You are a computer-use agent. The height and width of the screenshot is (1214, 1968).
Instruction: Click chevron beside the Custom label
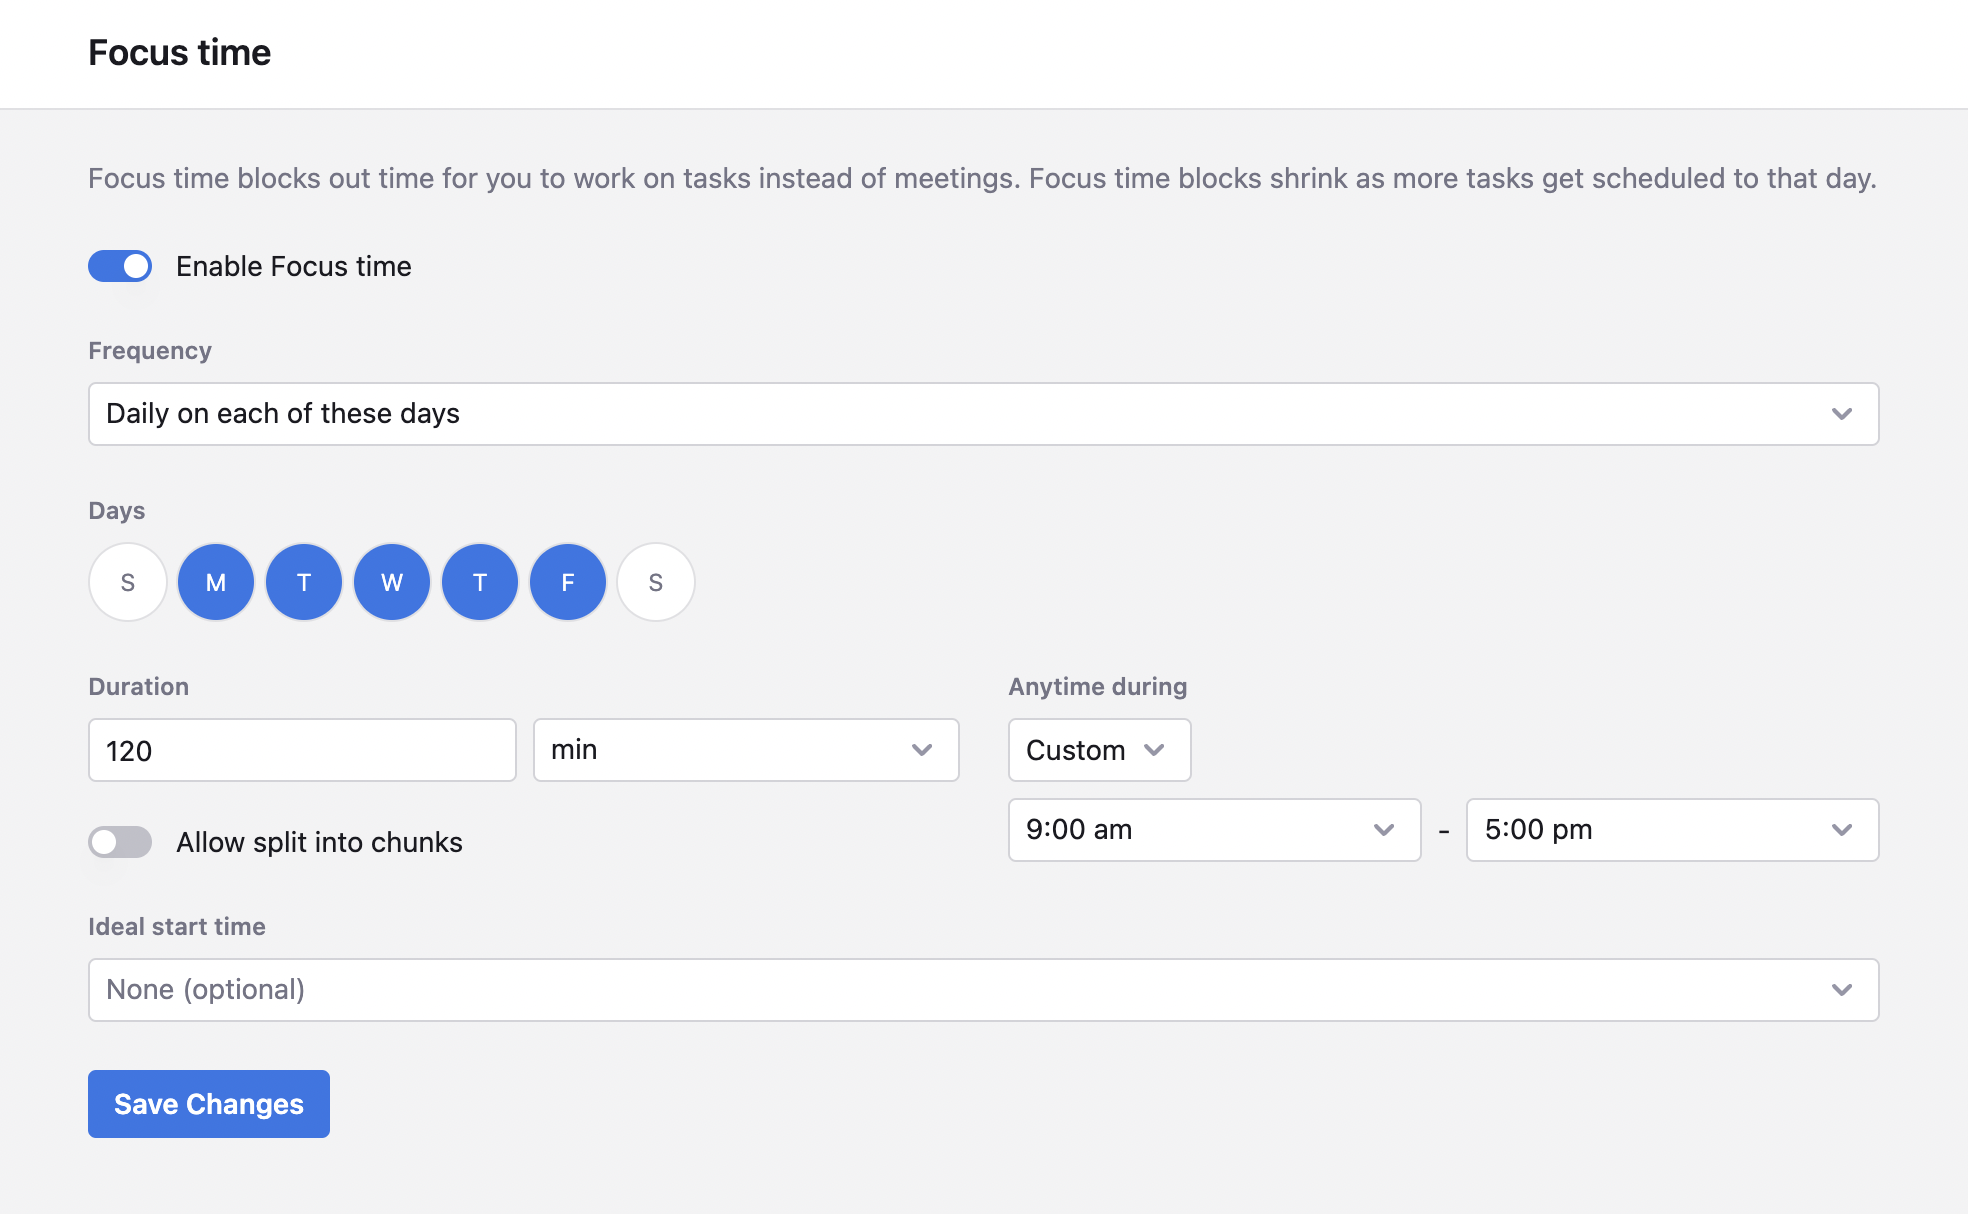tap(1155, 750)
